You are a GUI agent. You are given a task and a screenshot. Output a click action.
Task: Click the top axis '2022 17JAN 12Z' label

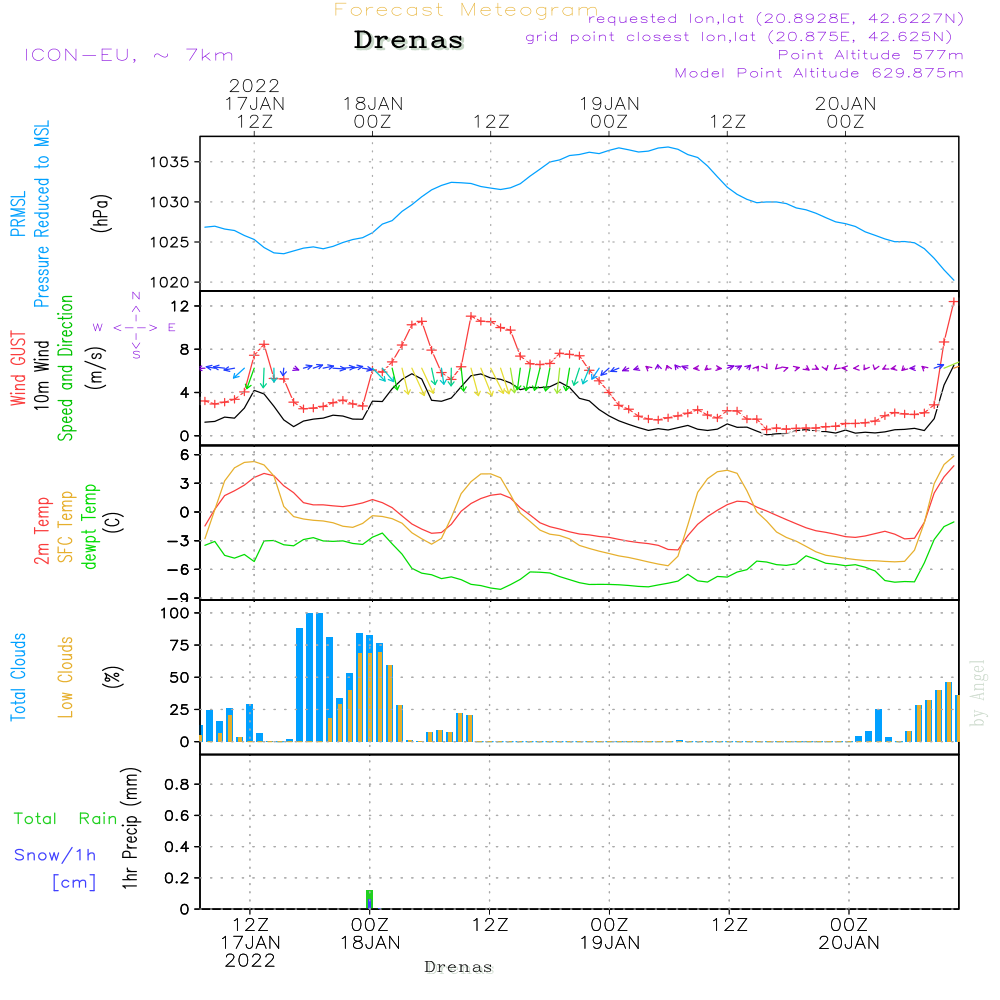254,103
